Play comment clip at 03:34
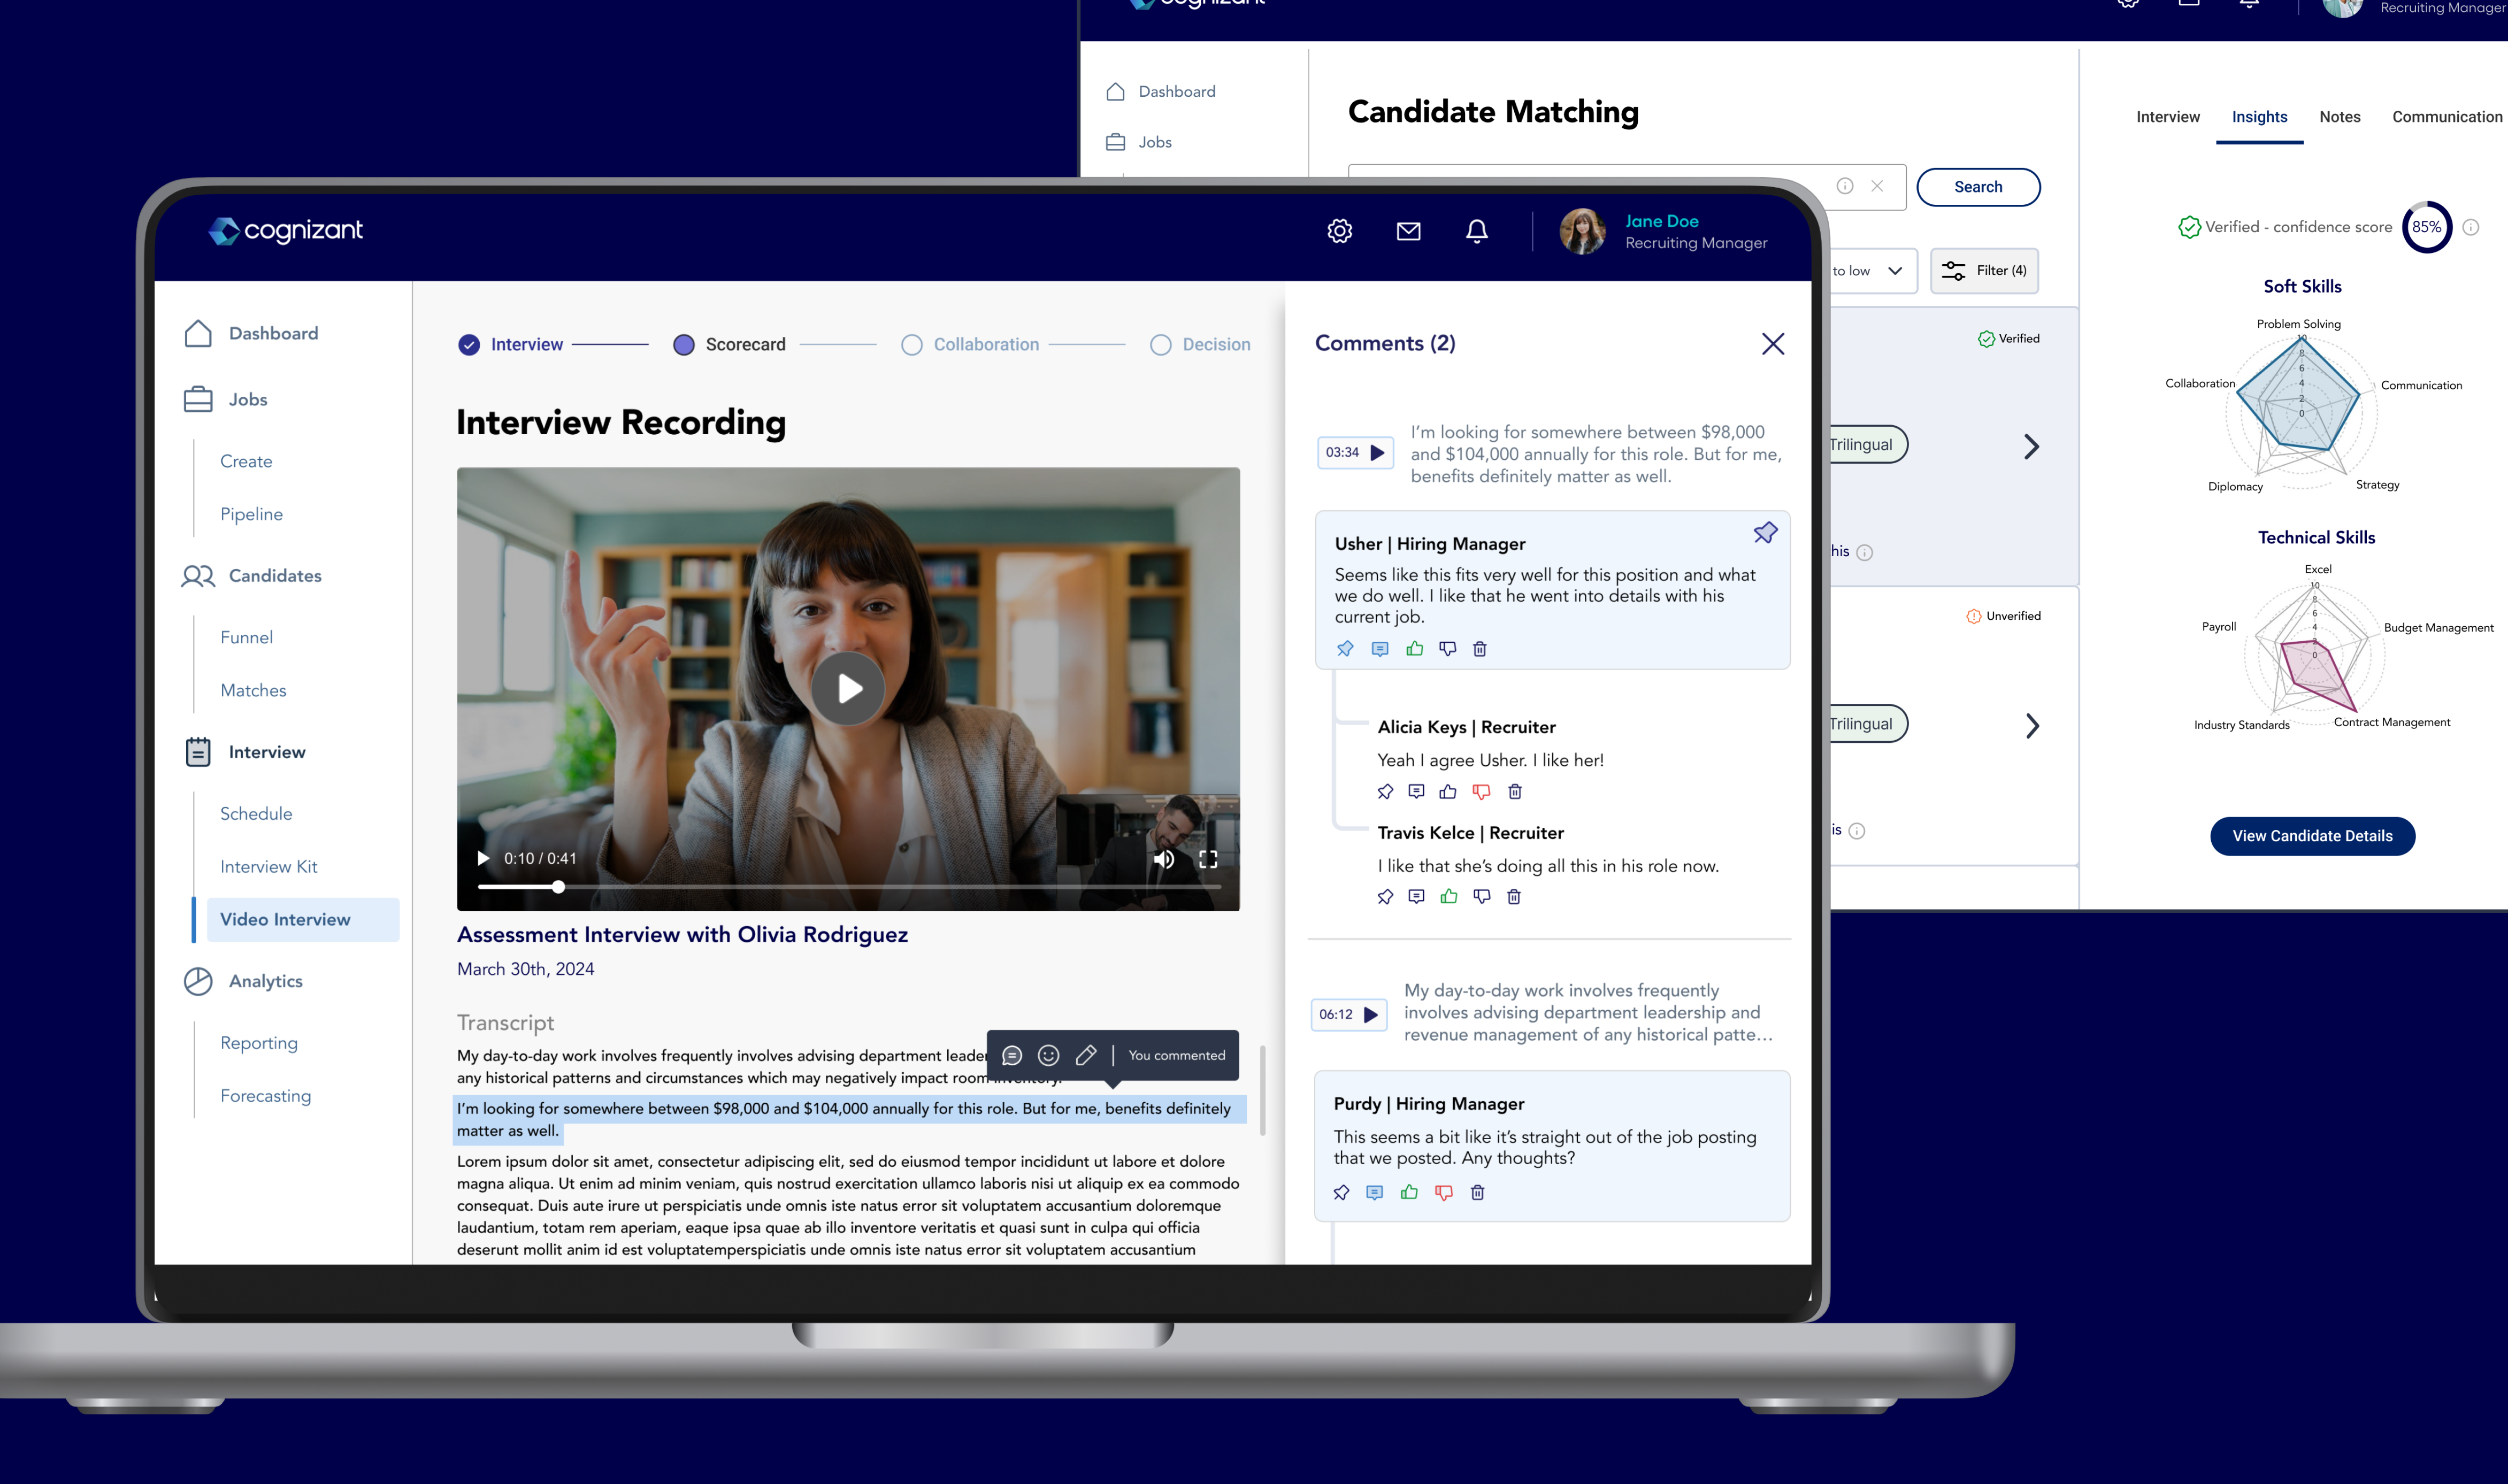The height and width of the screenshot is (1484, 2508). click(x=1355, y=452)
